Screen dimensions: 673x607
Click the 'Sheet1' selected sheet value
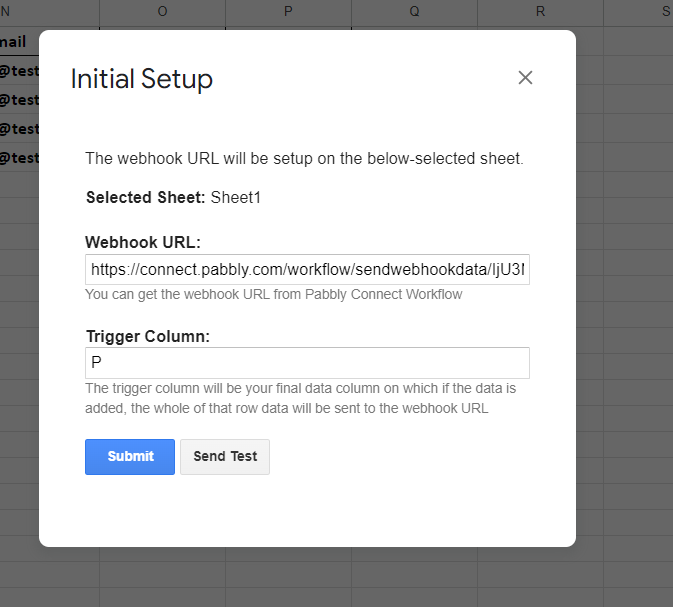click(x=236, y=197)
